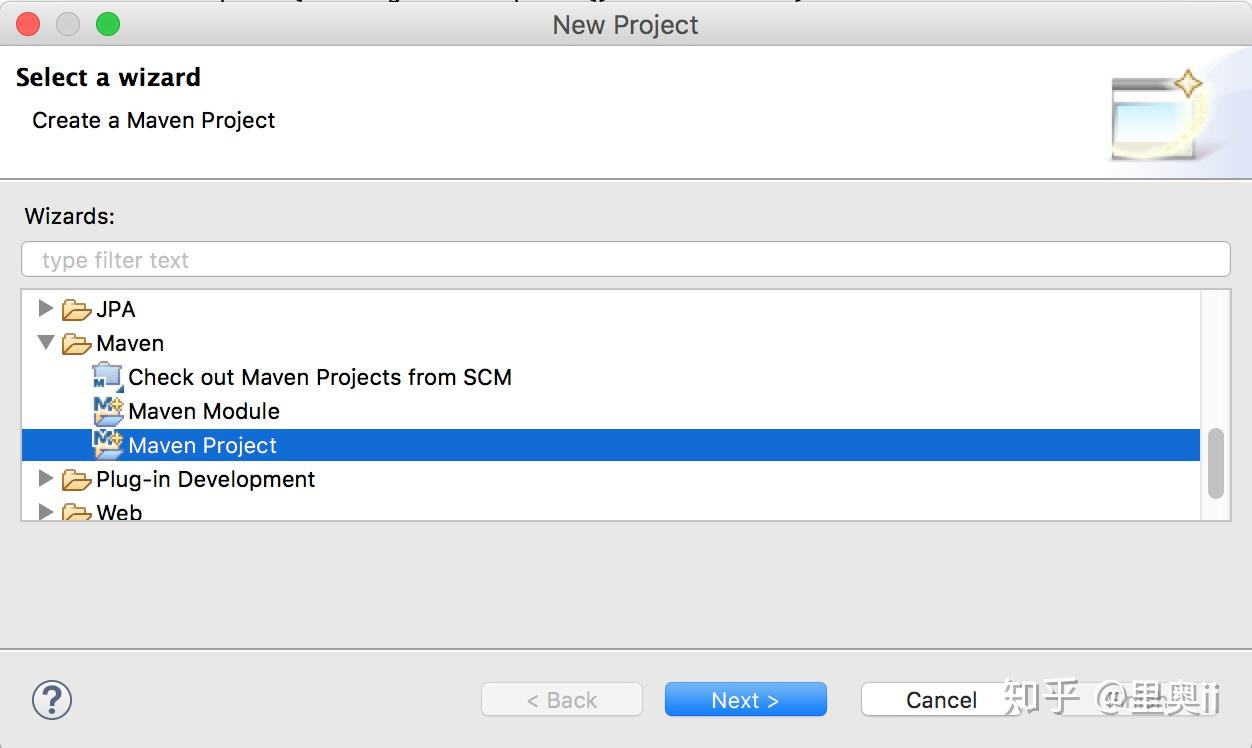Select Maven Module in the wizard list
The height and width of the screenshot is (748, 1252).
point(204,411)
